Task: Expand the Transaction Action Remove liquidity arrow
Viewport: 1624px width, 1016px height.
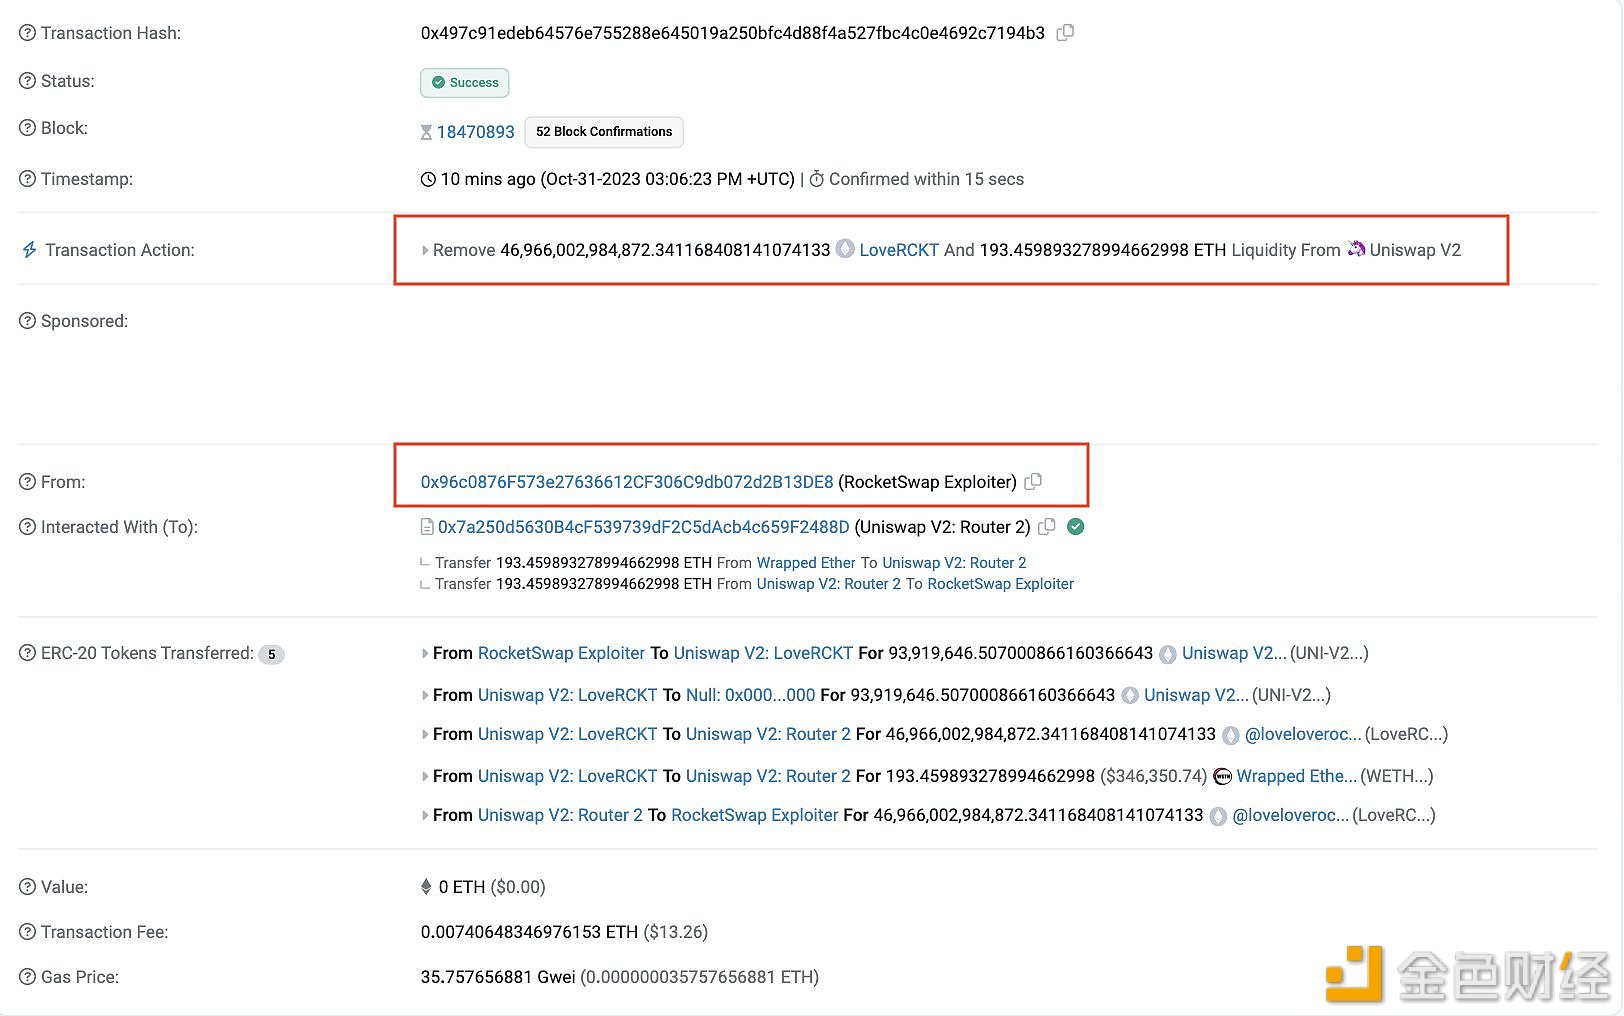Action: 425,250
